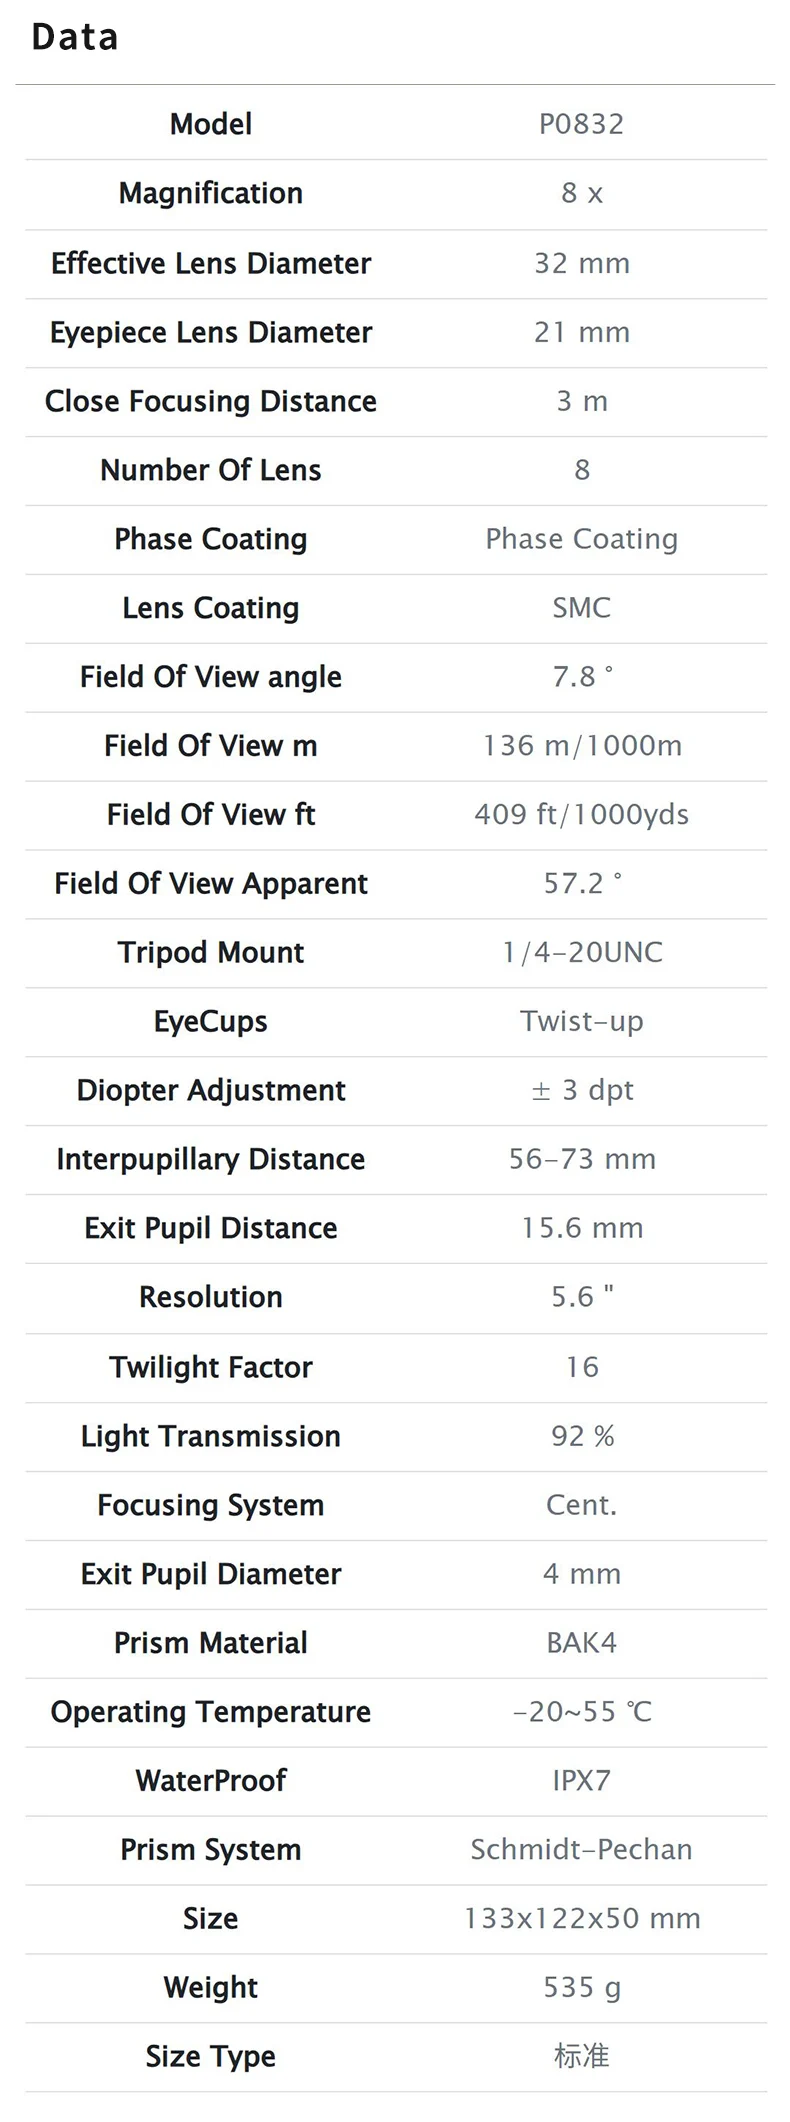Click the P0832 model value

pos(581,124)
